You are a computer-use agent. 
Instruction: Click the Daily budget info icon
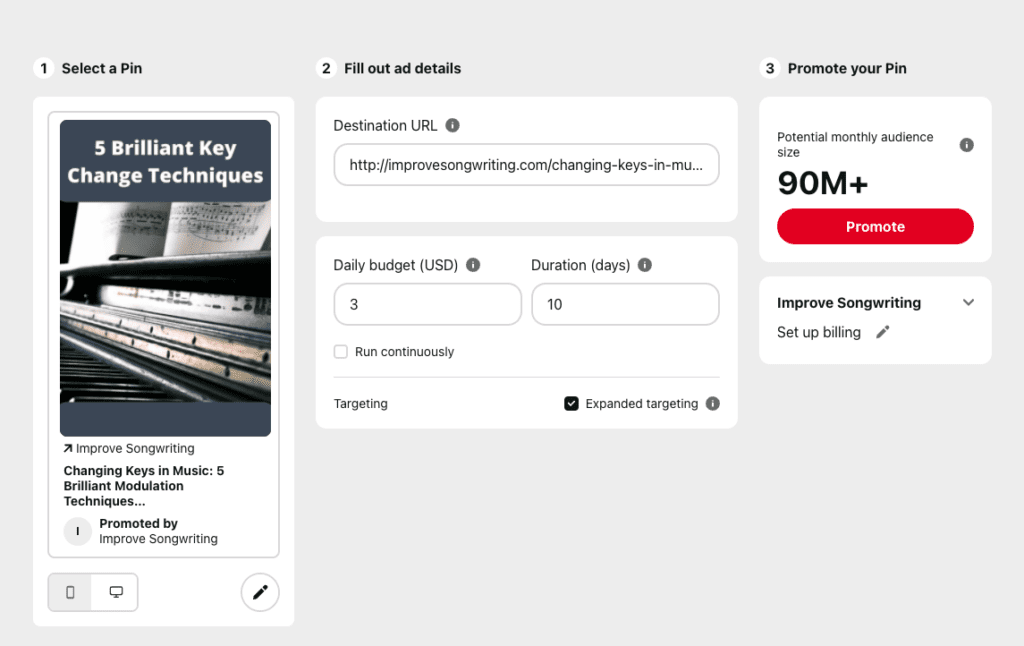tap(473, 265)
